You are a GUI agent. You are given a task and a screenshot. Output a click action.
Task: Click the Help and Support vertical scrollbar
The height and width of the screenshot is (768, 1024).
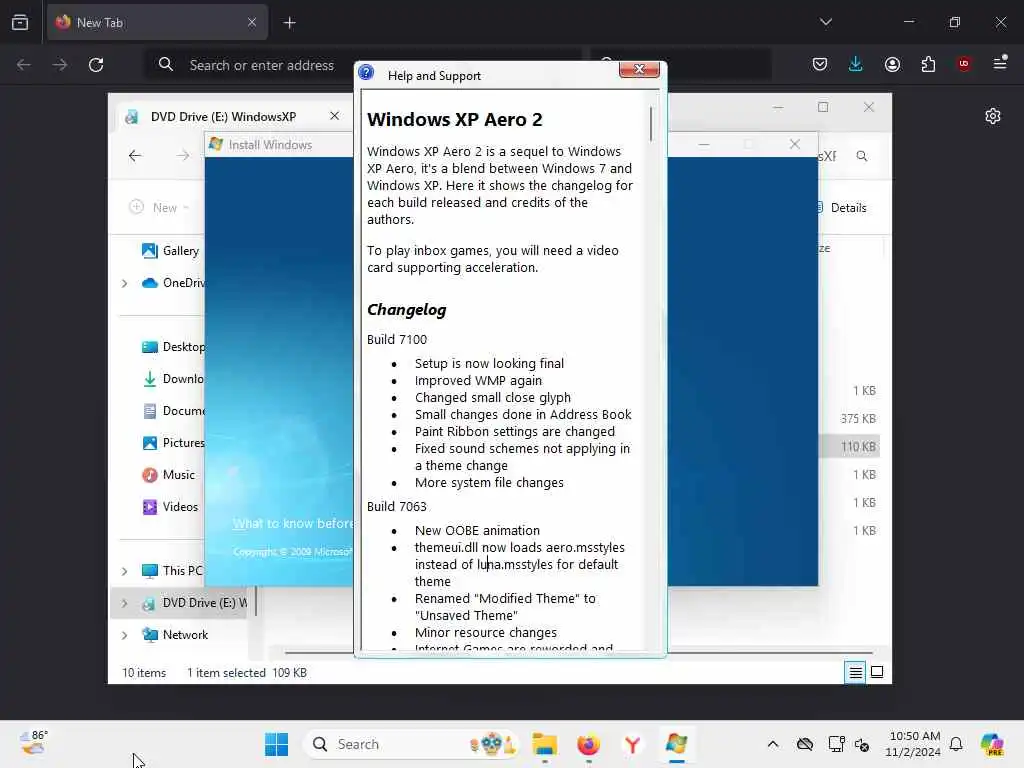(x=651, y=124)
